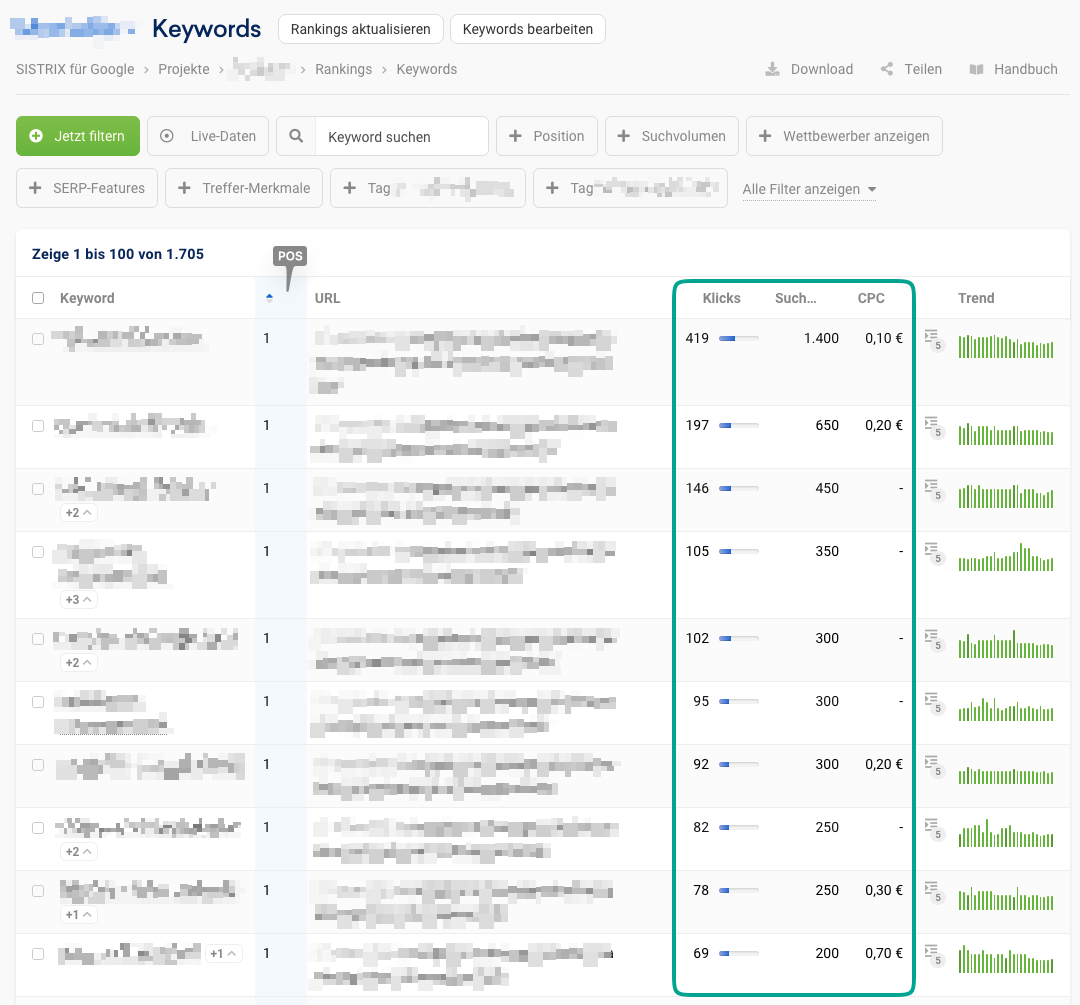Click the Klicks bar for 419 clicks

click(x=738, y=339)
